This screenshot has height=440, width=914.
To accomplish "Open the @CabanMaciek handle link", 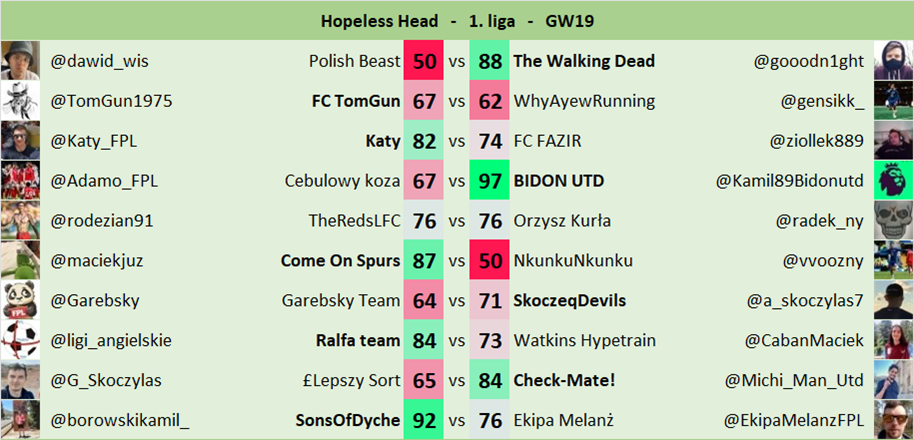I will coord(805,341).
